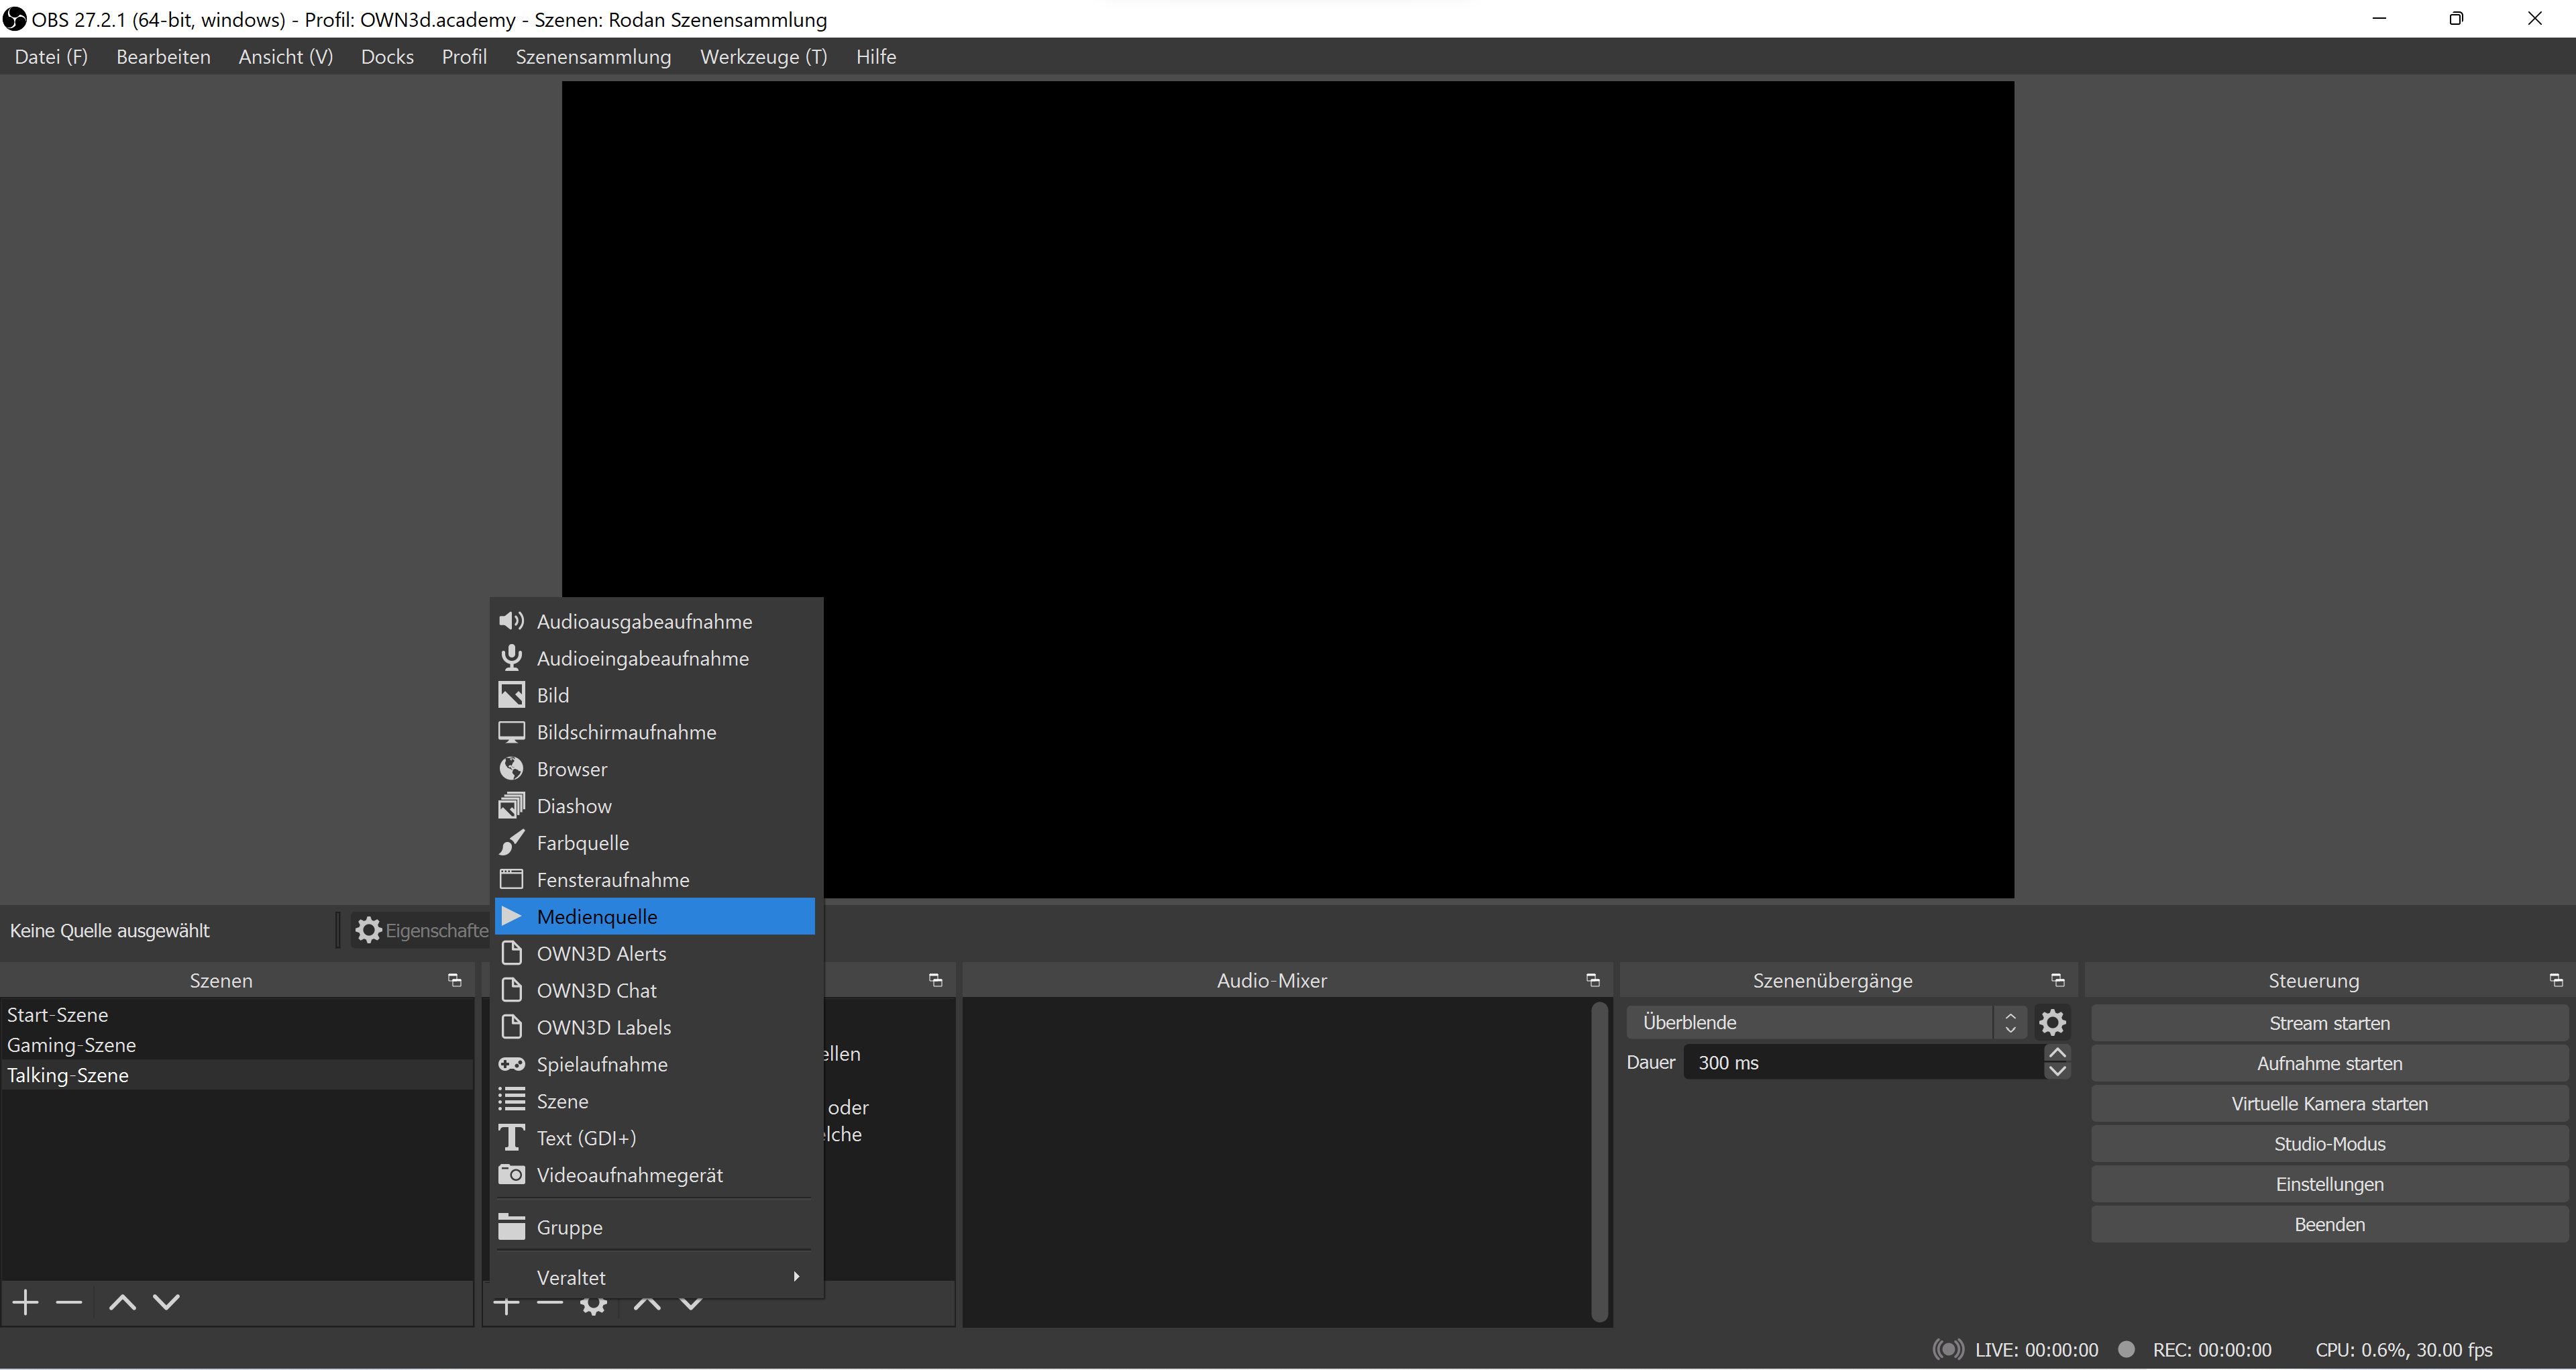Select the Videoaufnahmegerät camera icon

click(512, 1174)
